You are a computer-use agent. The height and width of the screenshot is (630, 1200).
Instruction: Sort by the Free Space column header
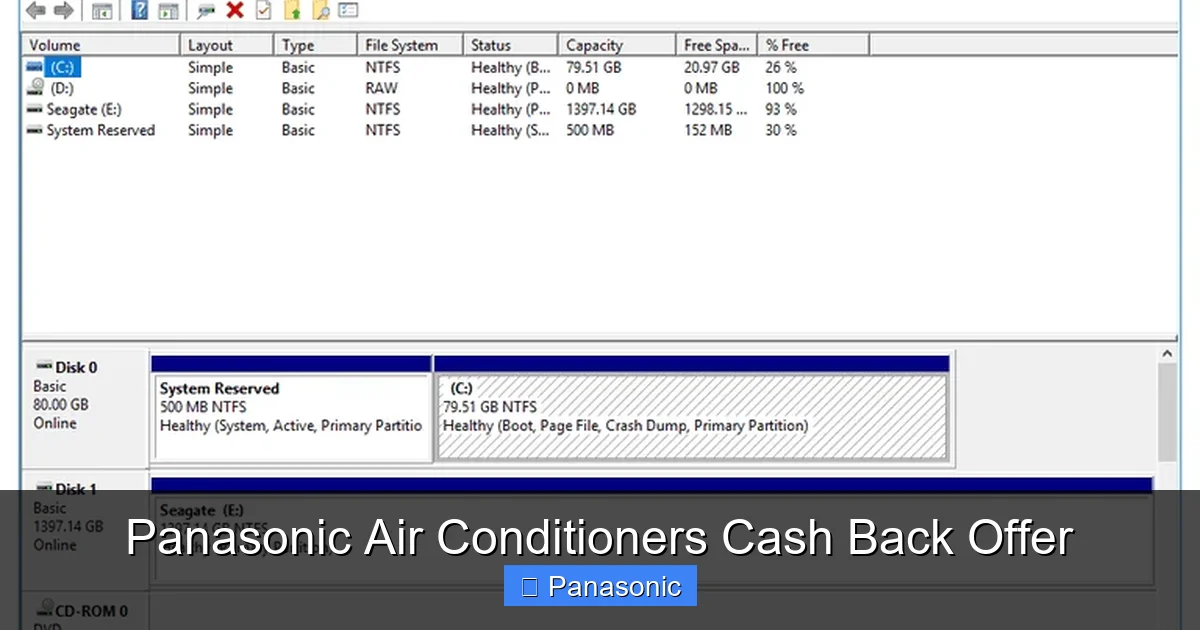click(x=717, y=45)
